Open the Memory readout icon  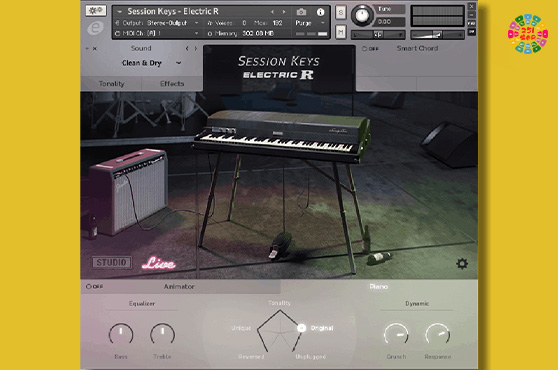[x=210, y=33]
